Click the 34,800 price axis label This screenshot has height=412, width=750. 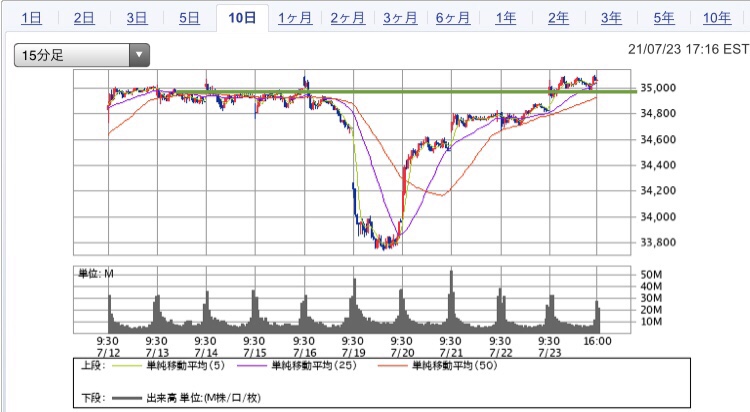tap(658, 113)
